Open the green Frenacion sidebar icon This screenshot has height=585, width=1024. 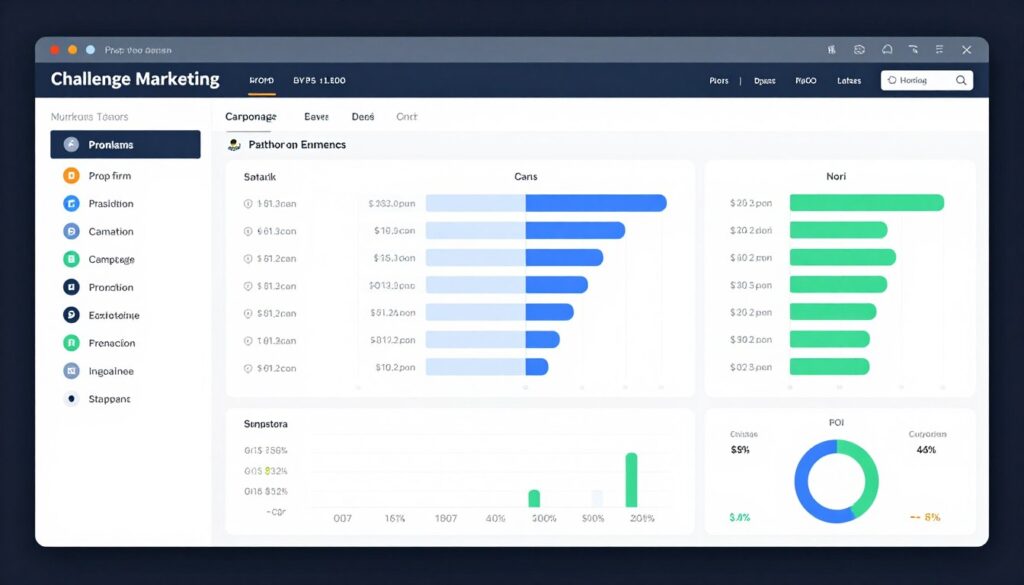click(x=71, y=343)
